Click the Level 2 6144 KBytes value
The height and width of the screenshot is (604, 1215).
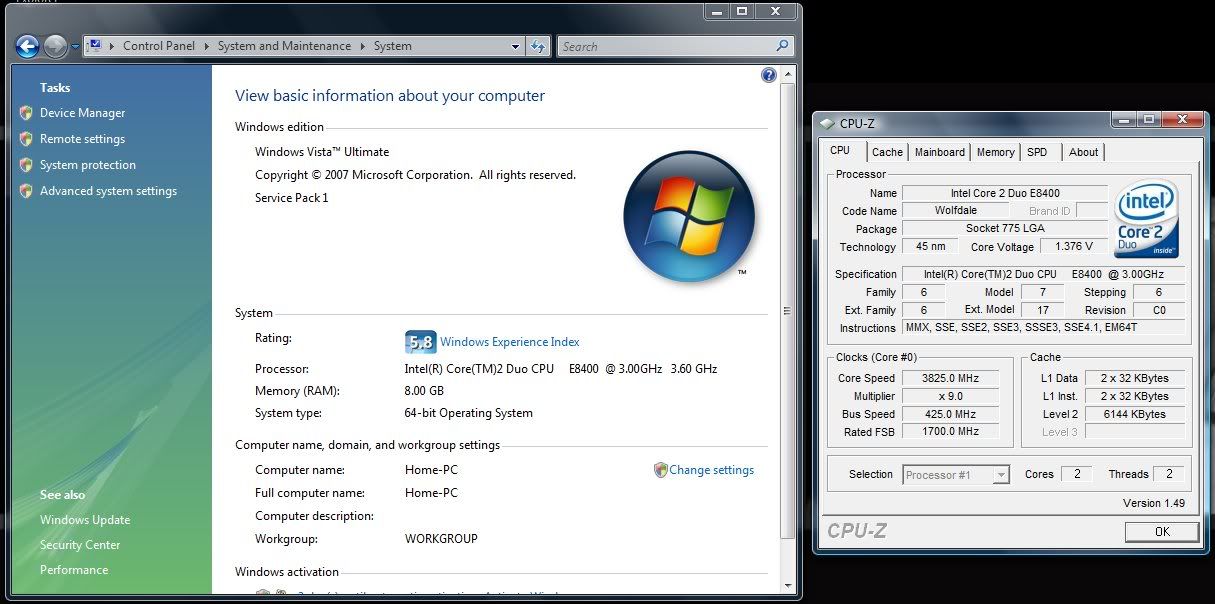1134,414
